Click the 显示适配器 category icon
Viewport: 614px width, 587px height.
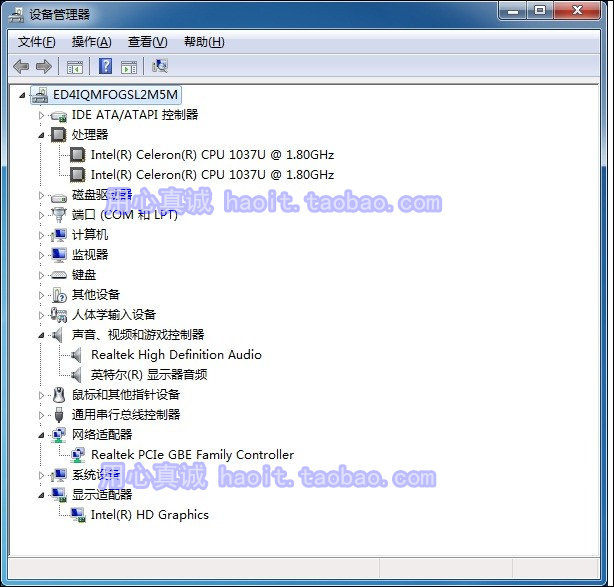coord(59,495)
